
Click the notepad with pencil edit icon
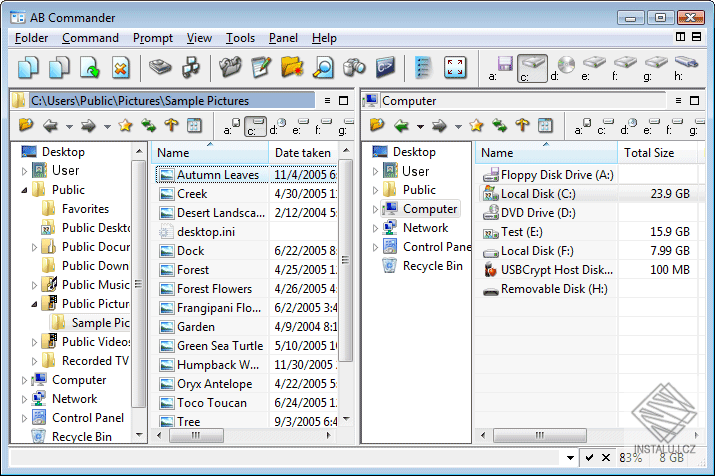pyautogui.click(x=261, y=67)
